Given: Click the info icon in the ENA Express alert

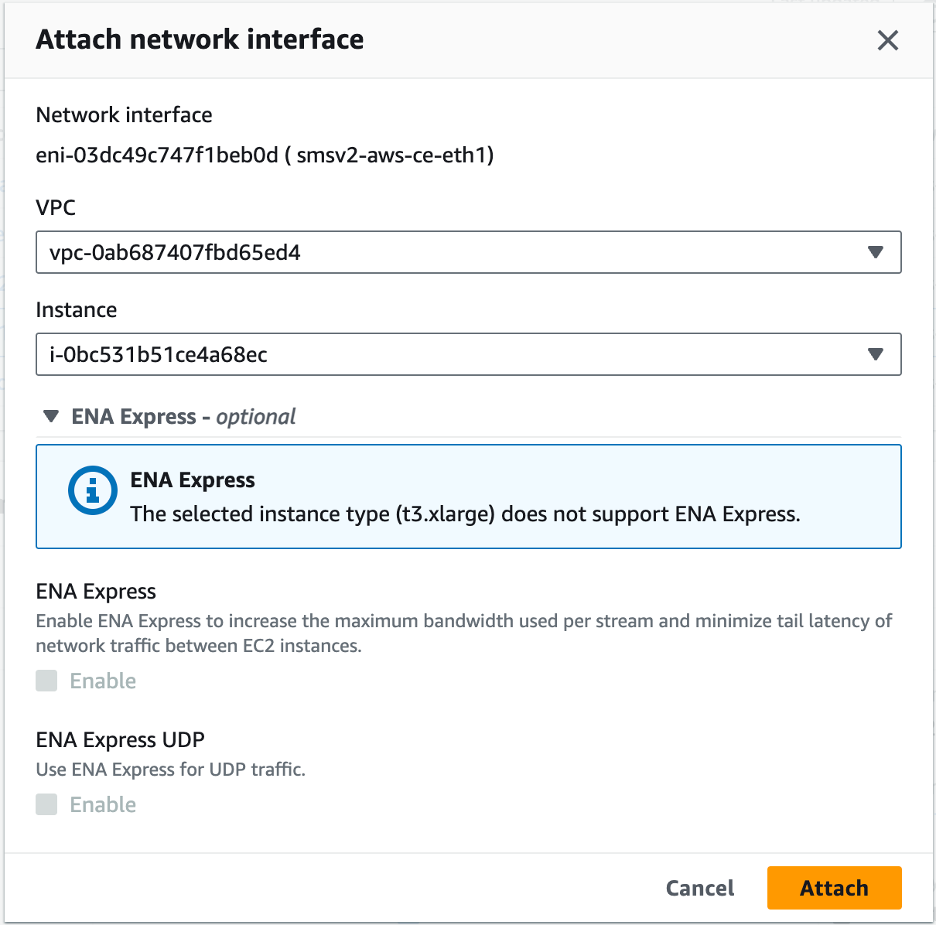Looking at the screenshot, I should click(x=91, y=490).
